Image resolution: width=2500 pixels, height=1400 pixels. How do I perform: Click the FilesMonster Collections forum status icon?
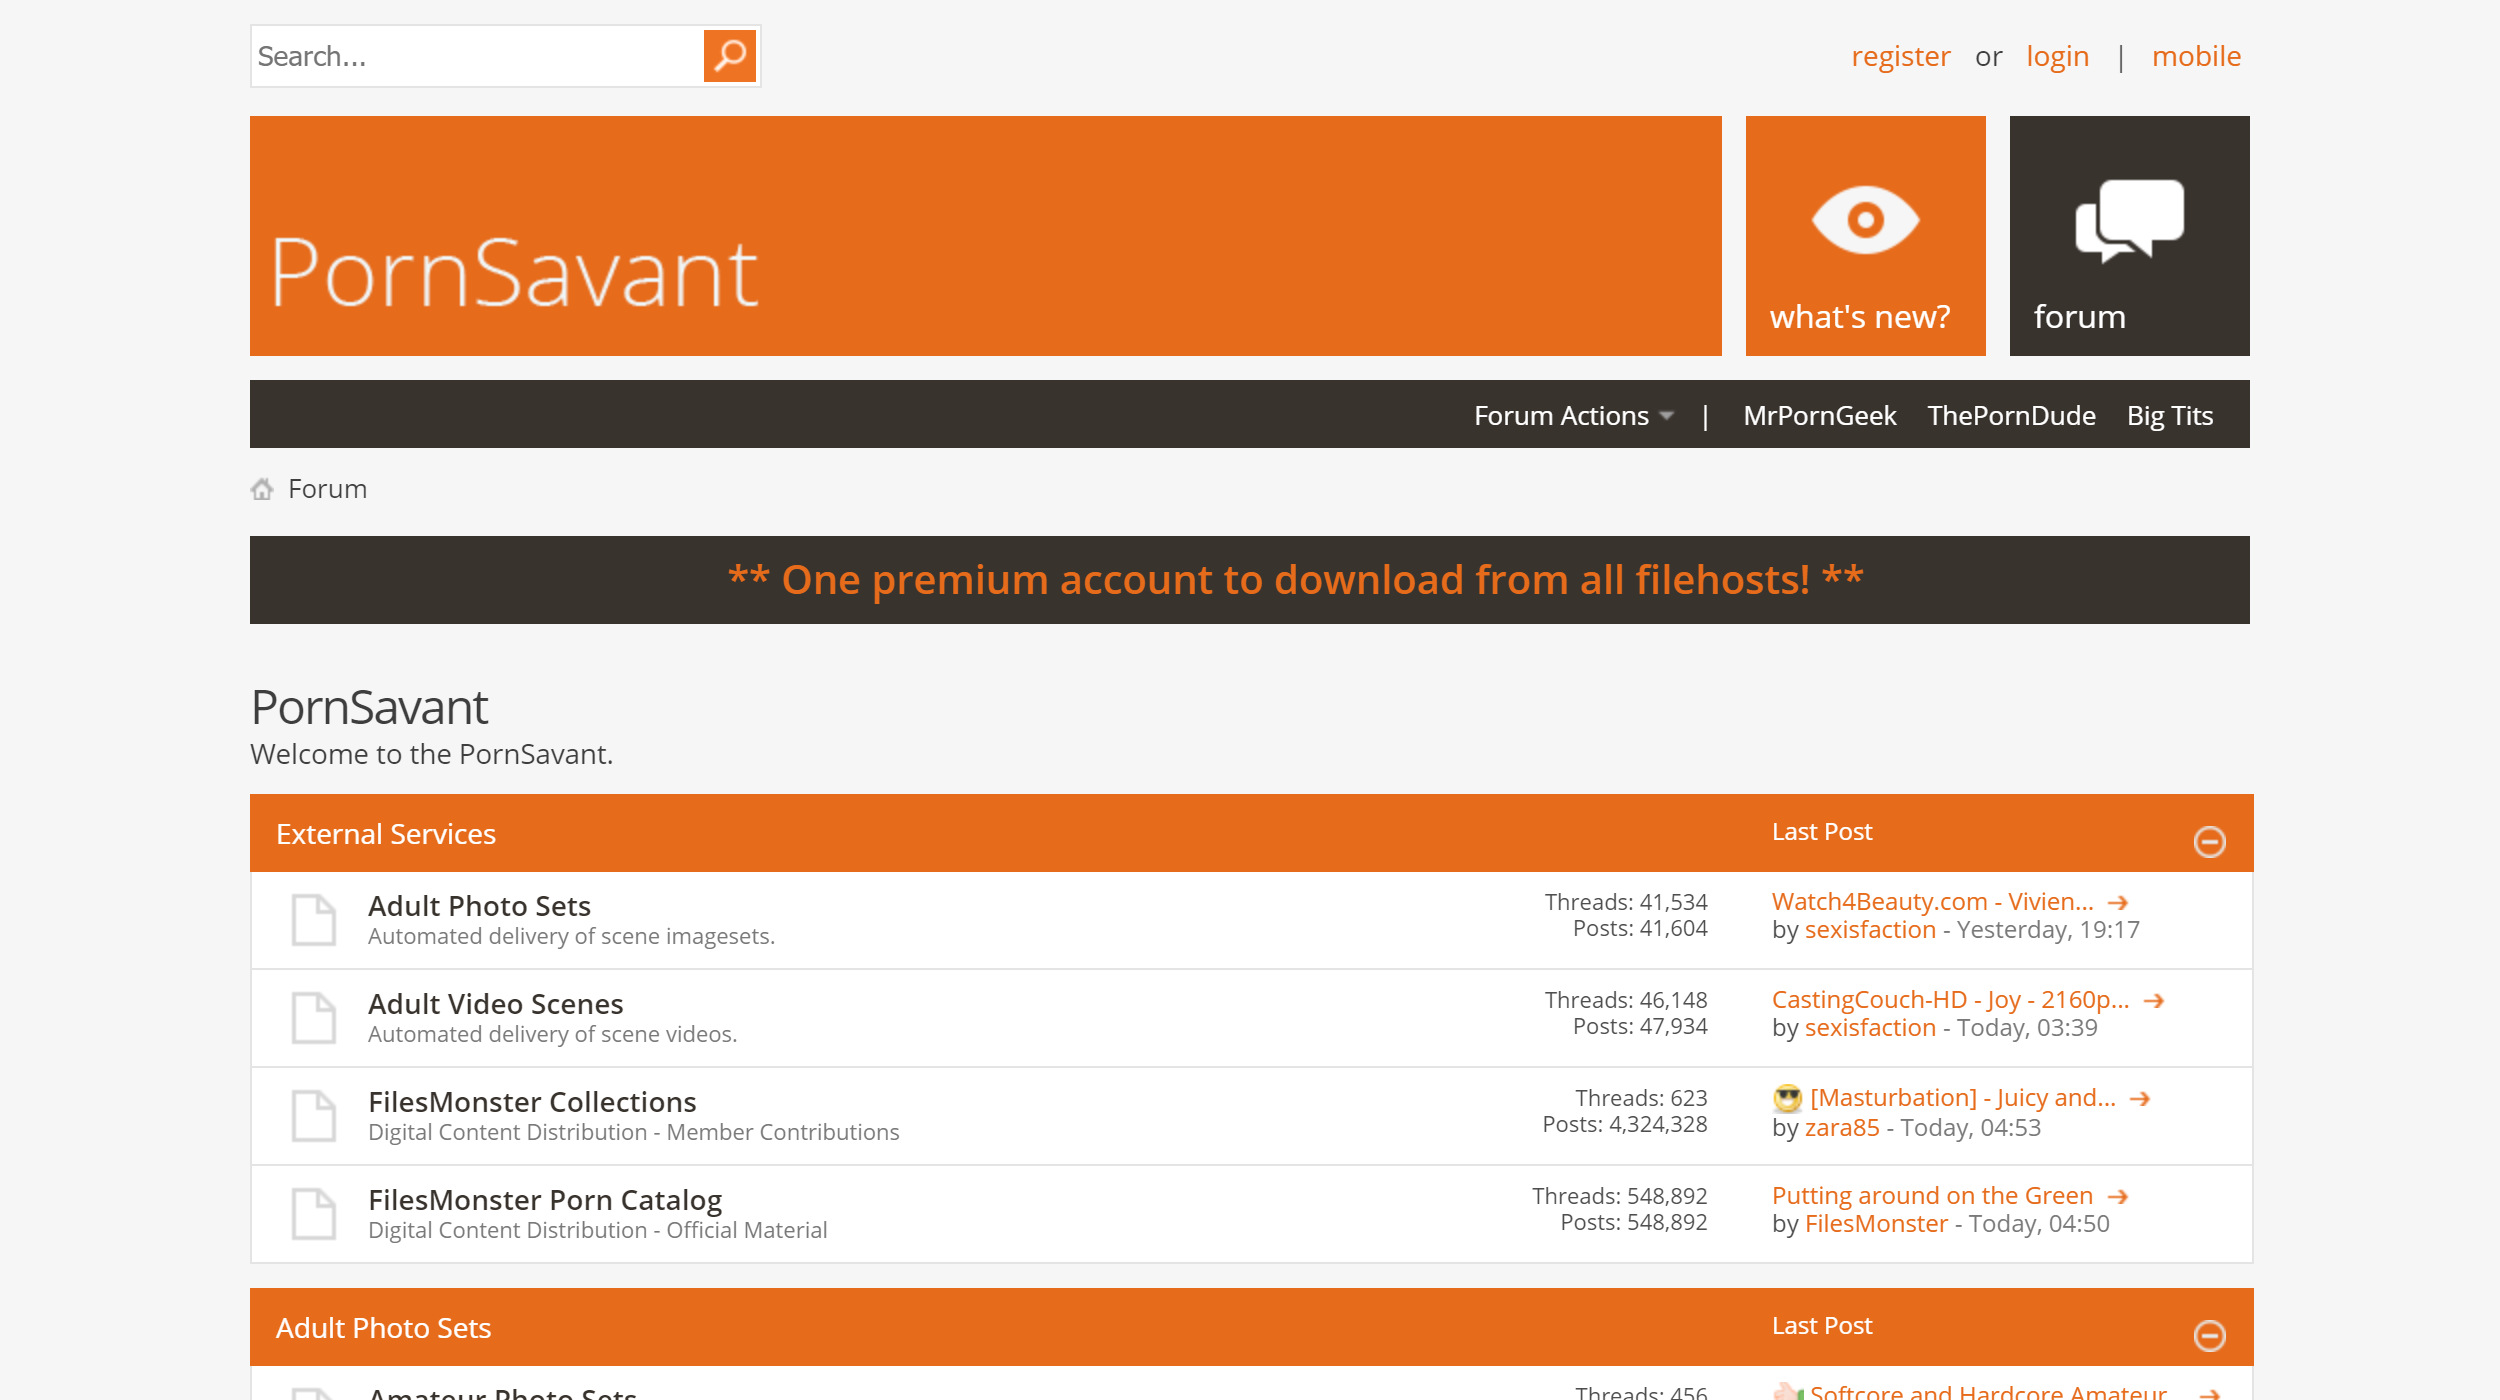[x=313, y=1116]
